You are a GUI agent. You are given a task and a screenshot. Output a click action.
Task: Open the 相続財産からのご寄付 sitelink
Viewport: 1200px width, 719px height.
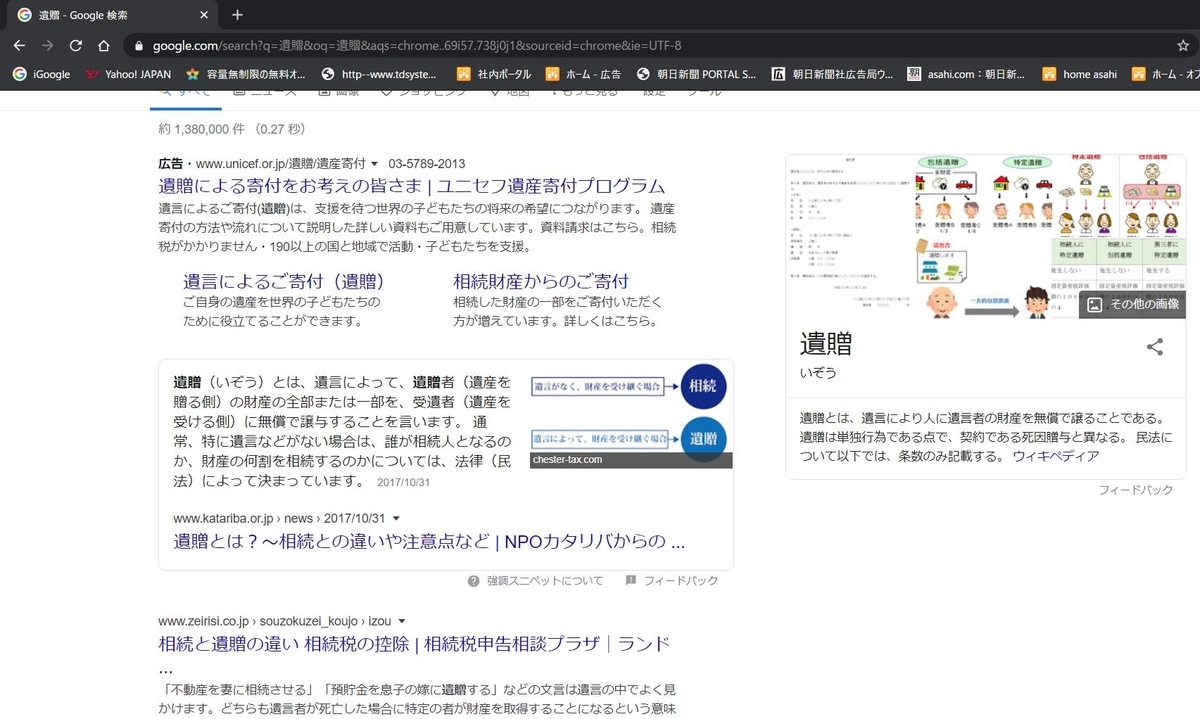[541, 282]
